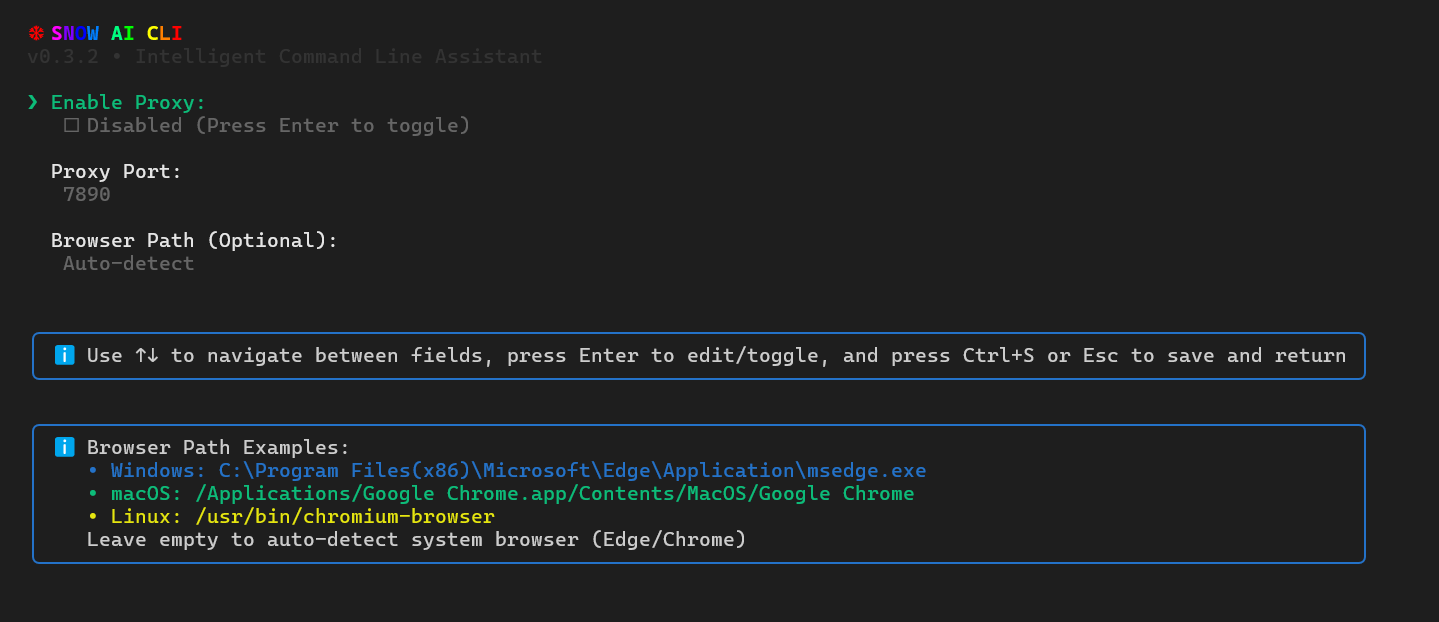Click the Windows msedge.exe example path
Viewport: 1439px width, 622px height.
(x=573, y=470)
